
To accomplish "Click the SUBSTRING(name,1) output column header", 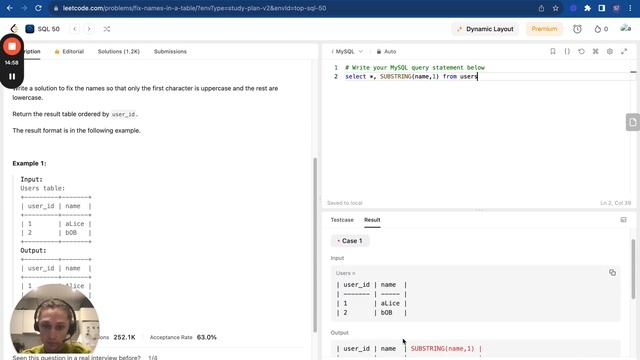I will (442, 349).
